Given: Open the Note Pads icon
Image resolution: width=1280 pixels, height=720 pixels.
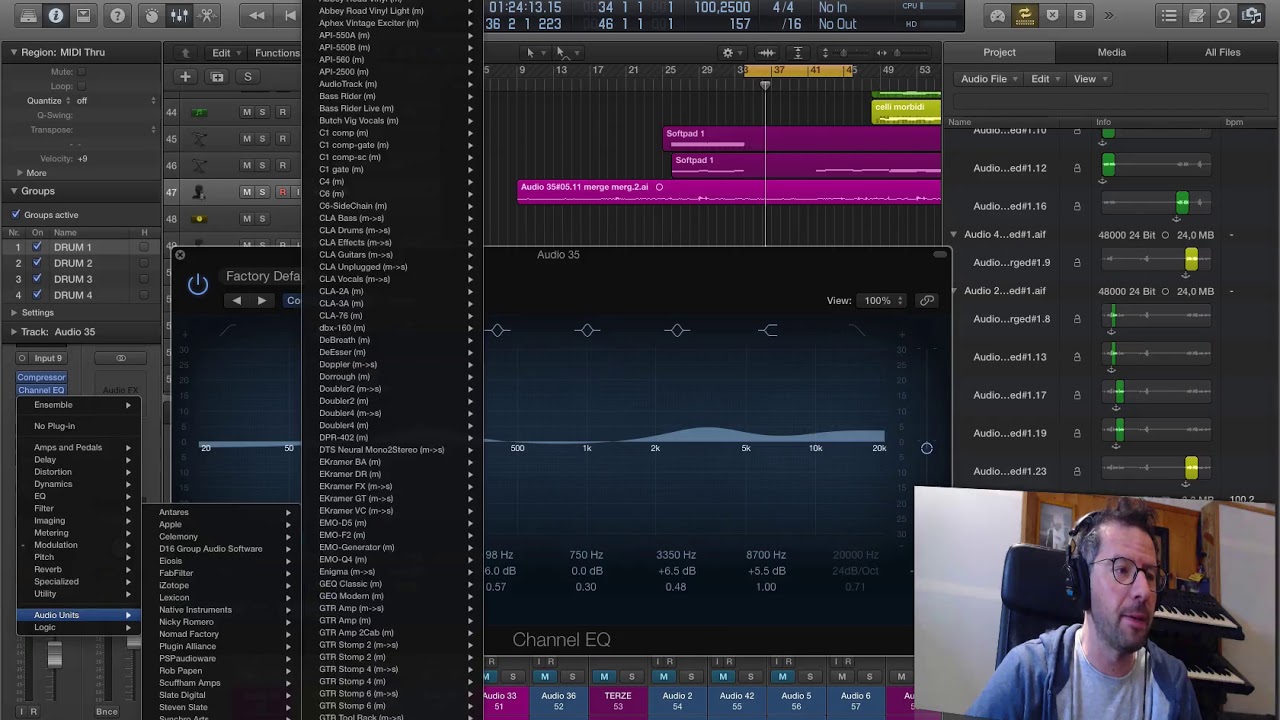Looking at the screenshot, I should 1197,15.
